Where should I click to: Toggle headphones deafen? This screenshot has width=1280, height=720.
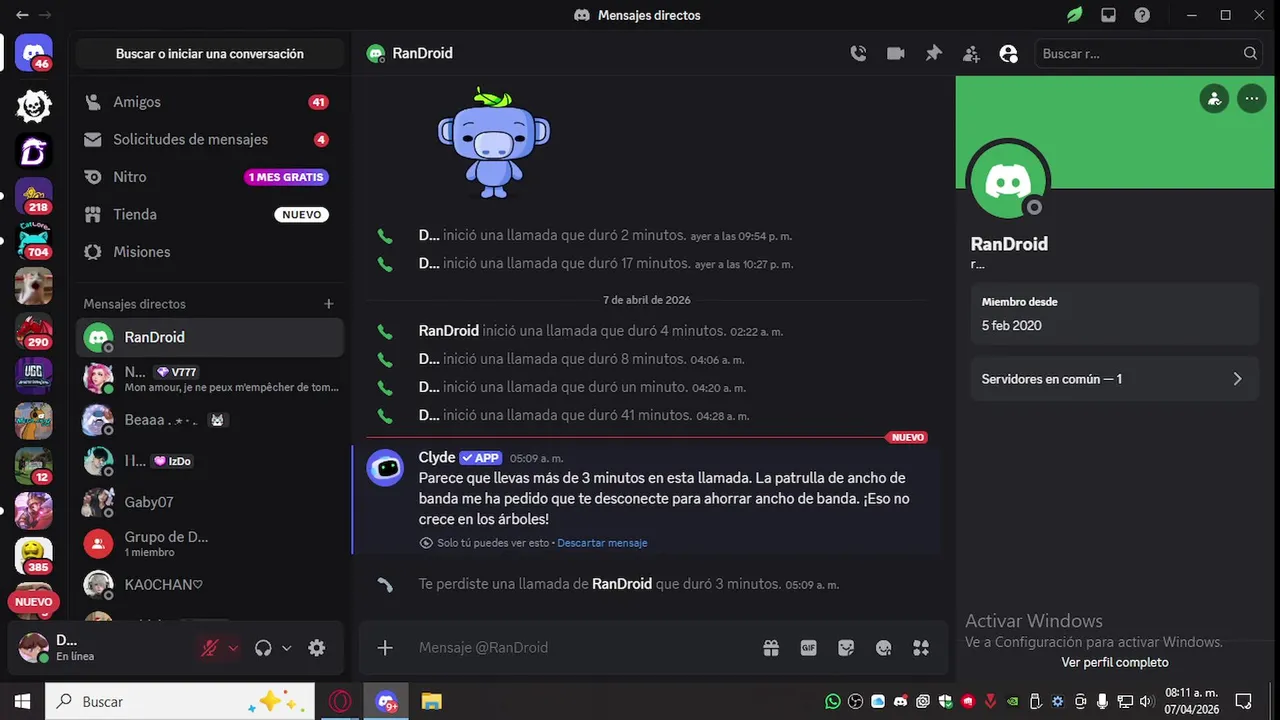pos(263,648)
